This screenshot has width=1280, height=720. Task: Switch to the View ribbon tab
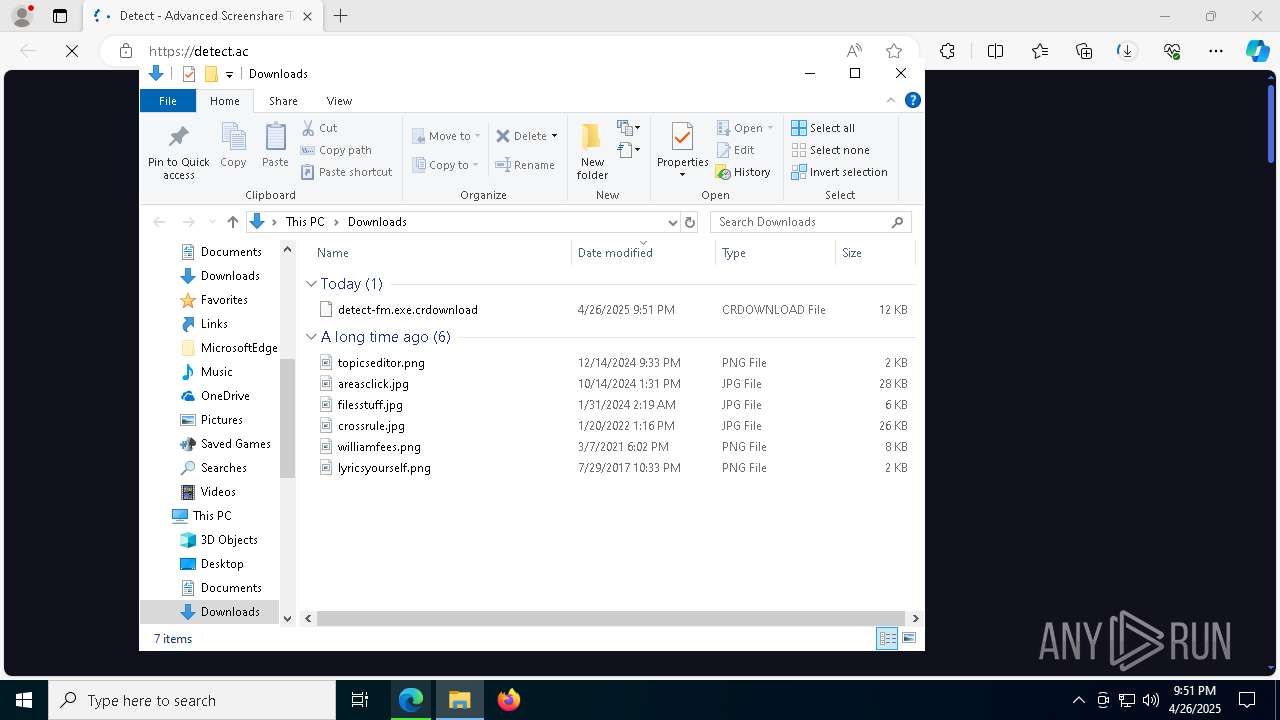[x=339, y=101]
